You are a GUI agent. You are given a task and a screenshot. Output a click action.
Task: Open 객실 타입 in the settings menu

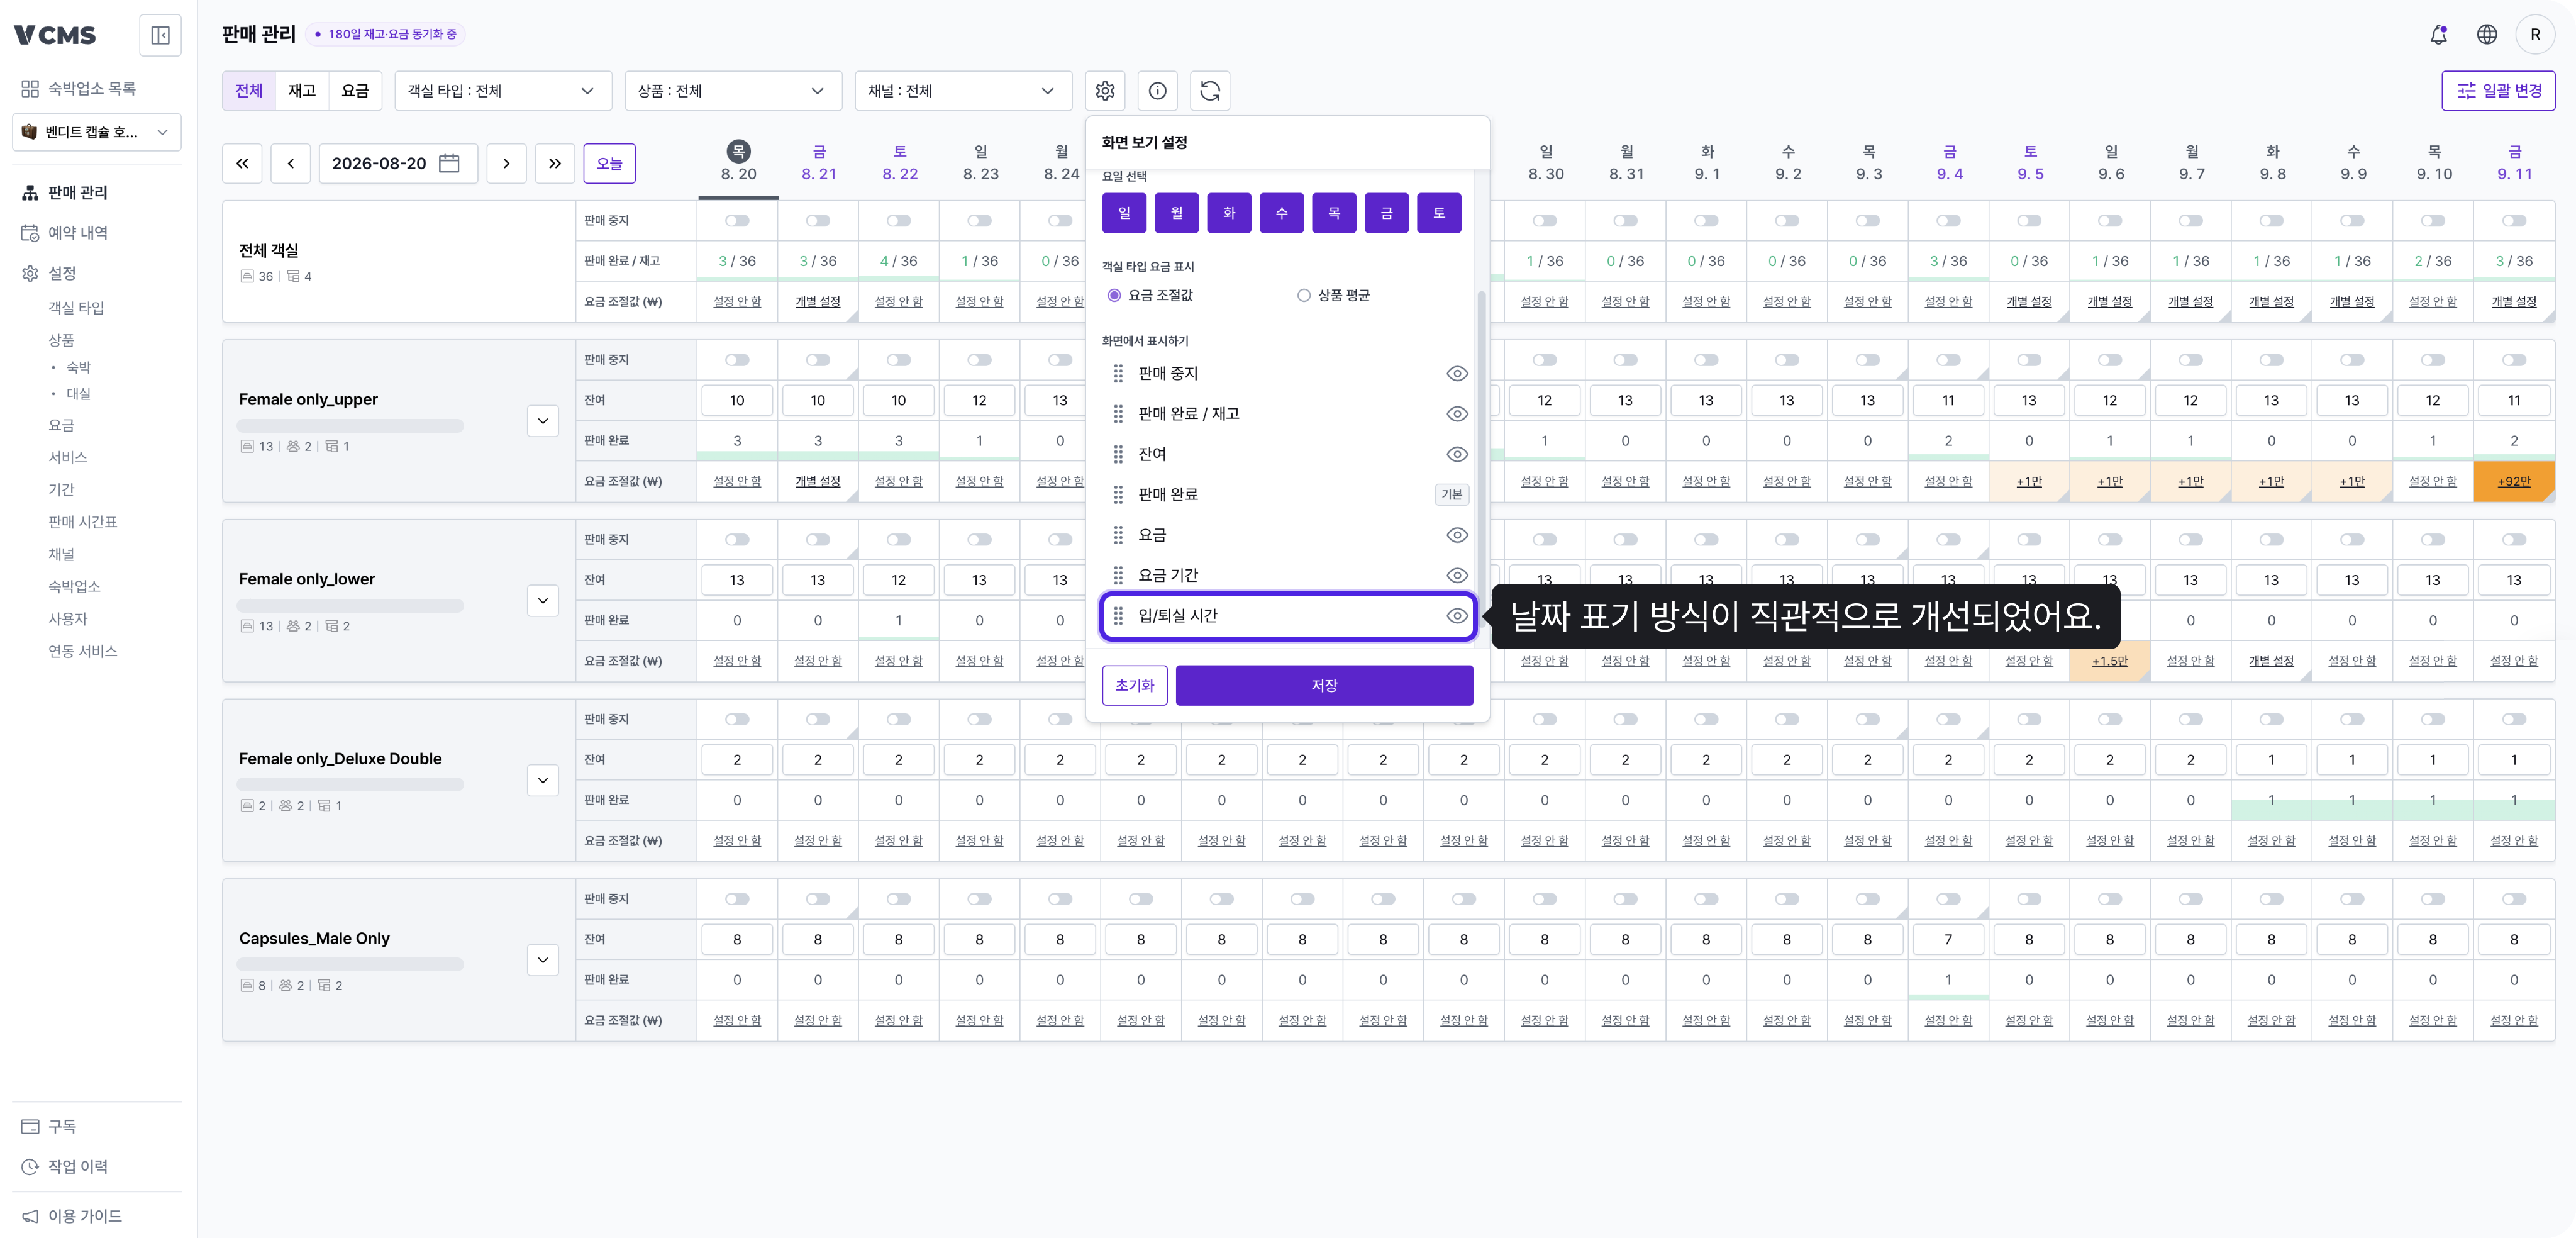(76, 308)
